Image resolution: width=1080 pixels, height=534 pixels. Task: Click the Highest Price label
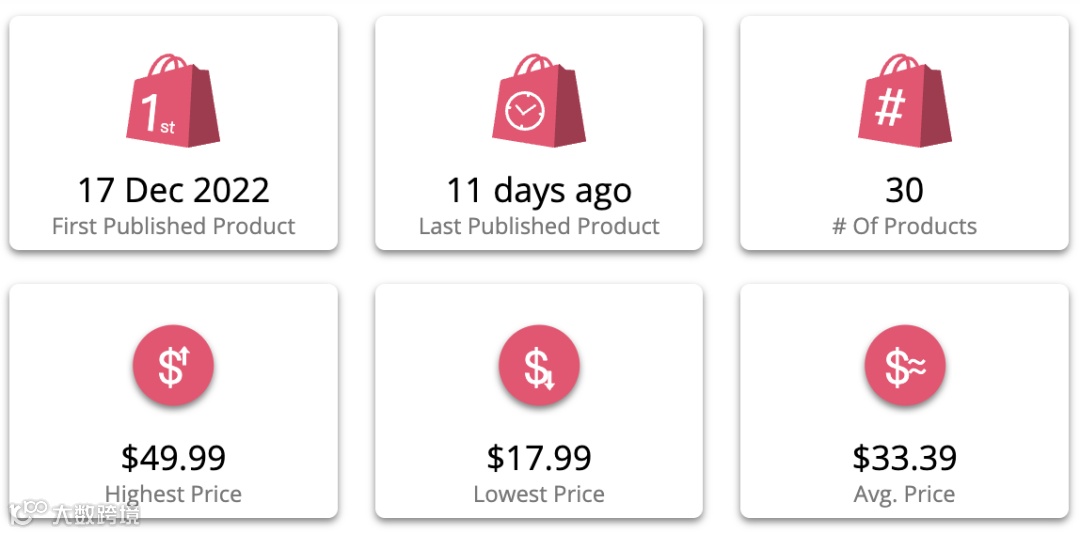(174, 494)
